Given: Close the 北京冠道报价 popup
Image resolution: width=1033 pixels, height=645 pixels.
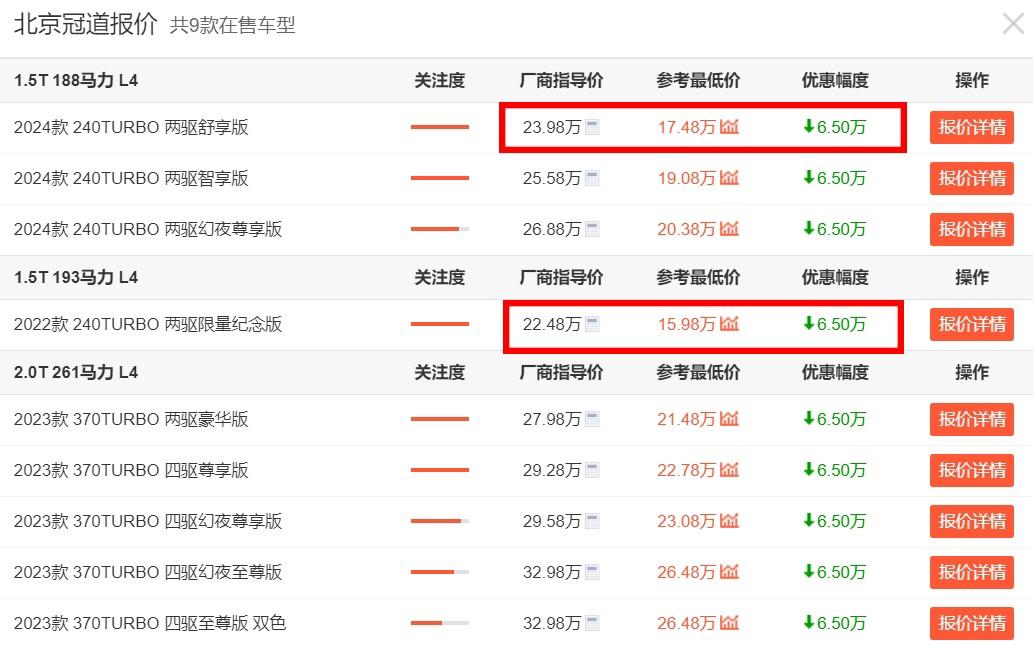Looking at the screenshot, I should (x=1013, y=24).
